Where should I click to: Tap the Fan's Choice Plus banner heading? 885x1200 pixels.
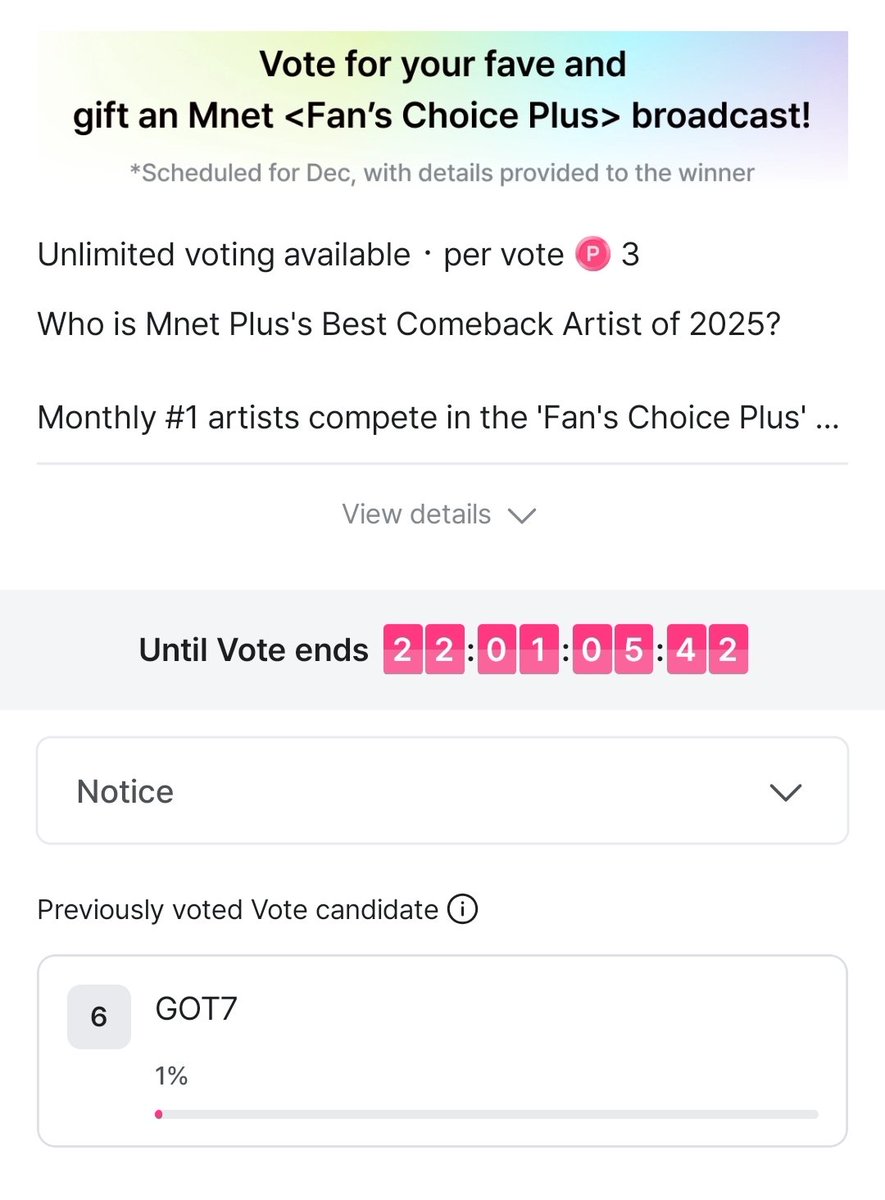442,90
